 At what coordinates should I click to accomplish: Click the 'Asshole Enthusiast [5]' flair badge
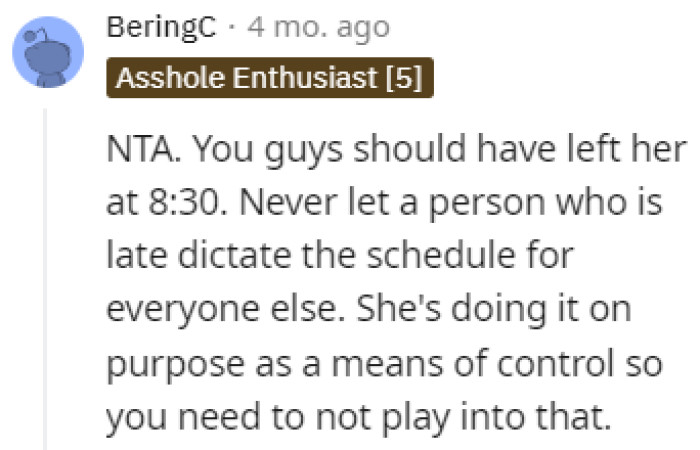click(x=270, y=78)
